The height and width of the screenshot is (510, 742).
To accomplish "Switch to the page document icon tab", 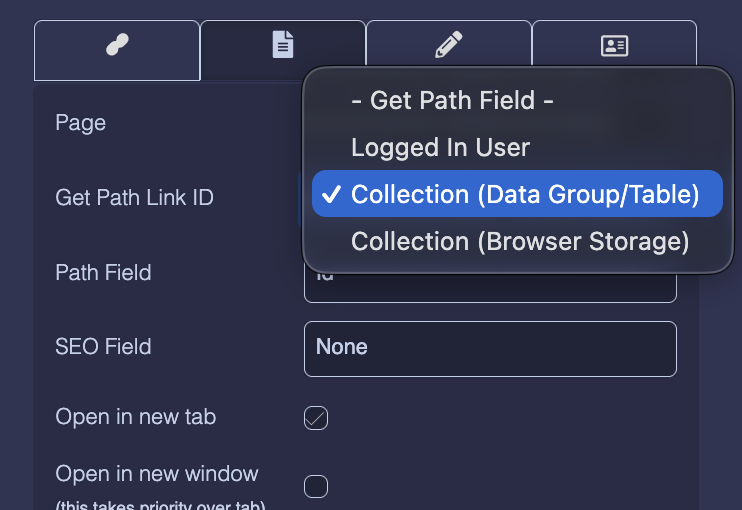I will pos(283,46).
